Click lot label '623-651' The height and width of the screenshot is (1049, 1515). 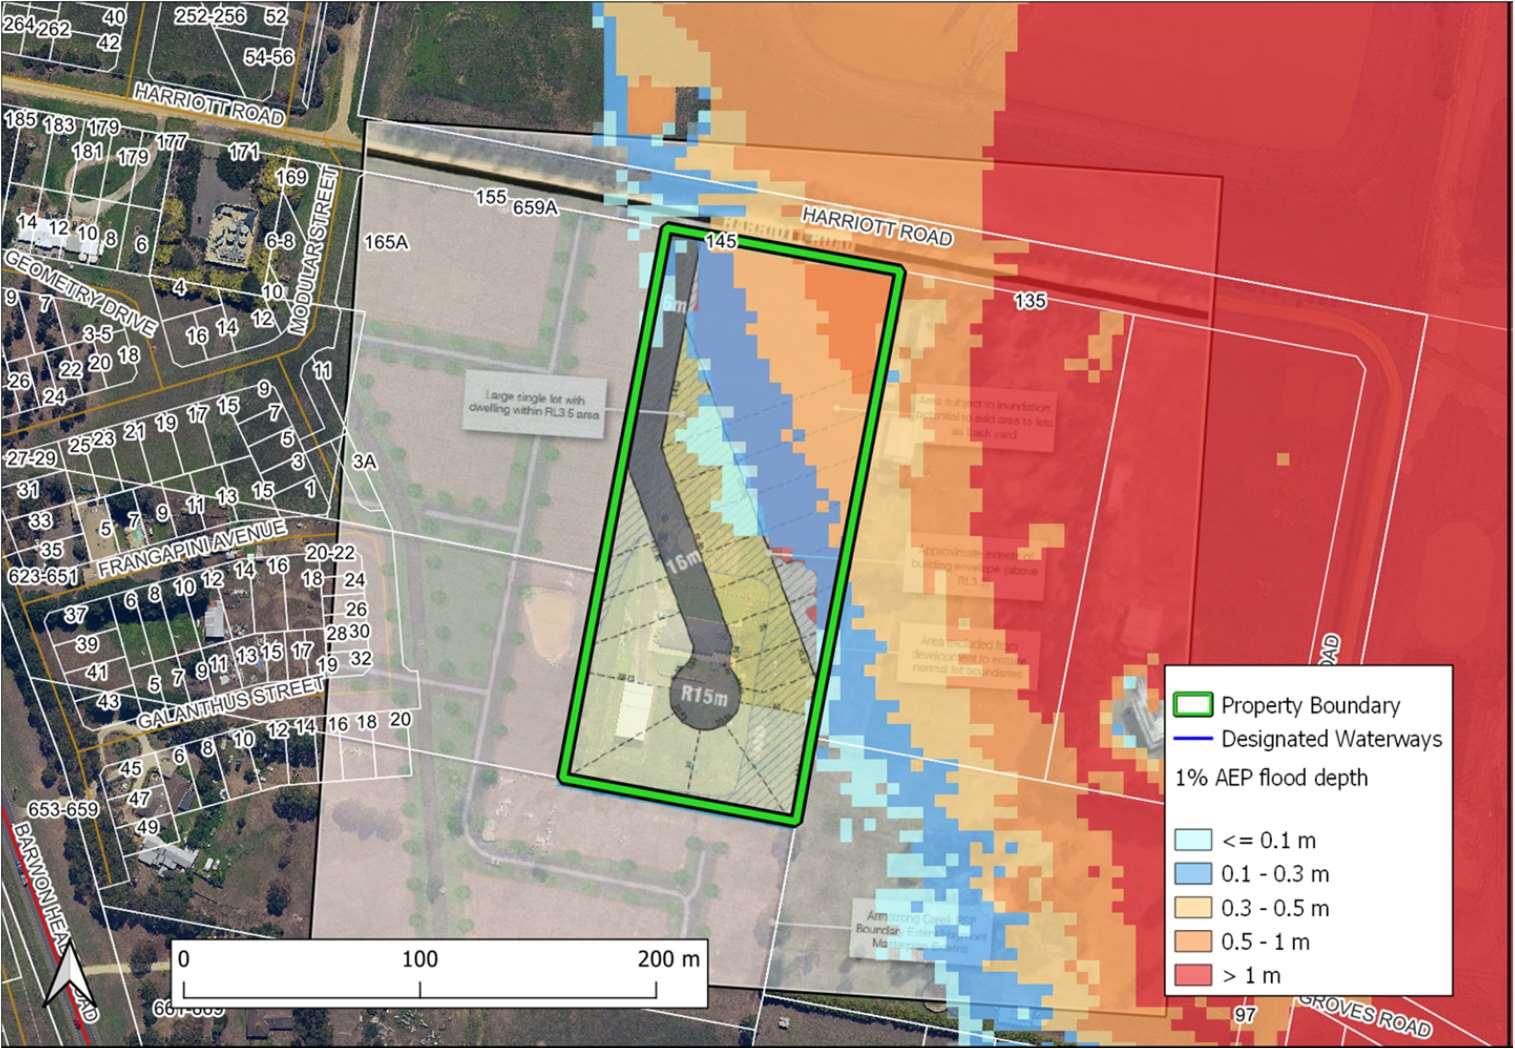tap(45, 577)
